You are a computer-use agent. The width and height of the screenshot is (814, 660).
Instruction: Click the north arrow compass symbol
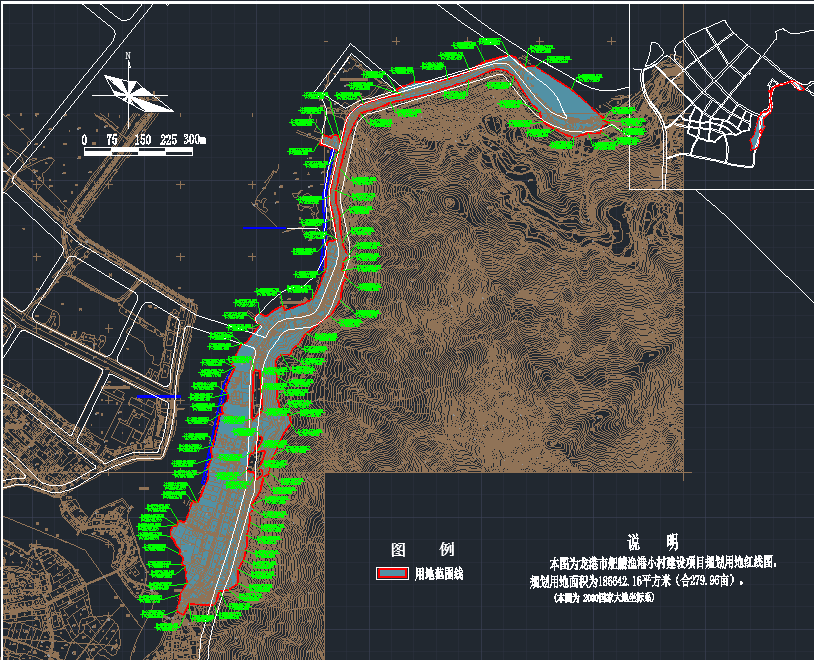click(x=131, y=94)
